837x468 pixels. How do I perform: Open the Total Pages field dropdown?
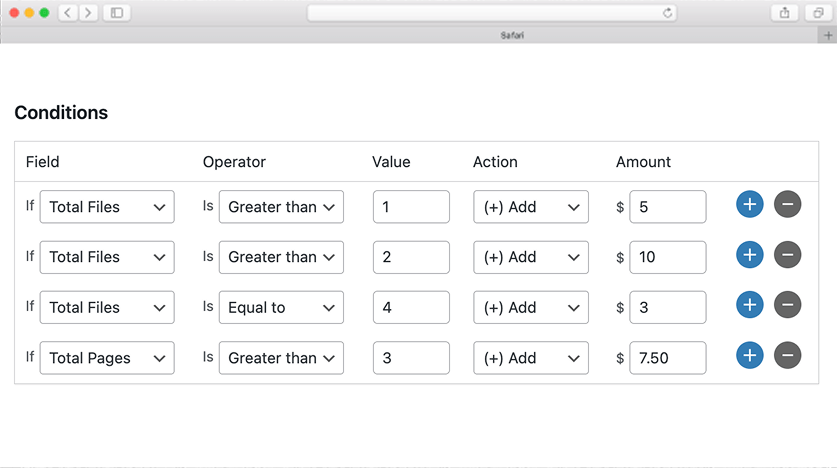click(x=107, y=358)
